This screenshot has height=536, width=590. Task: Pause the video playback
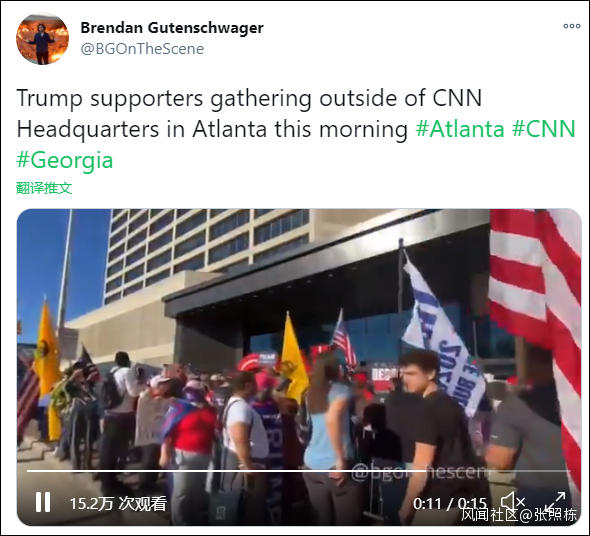tap(43, 502)
